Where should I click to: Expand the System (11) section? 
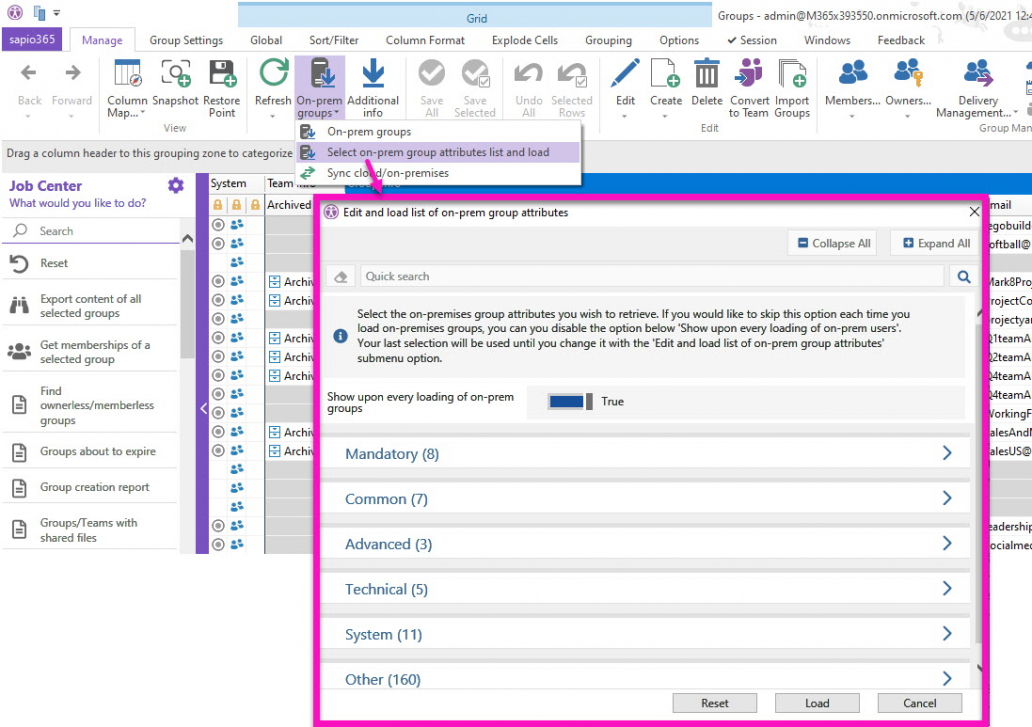click(645, 634)
